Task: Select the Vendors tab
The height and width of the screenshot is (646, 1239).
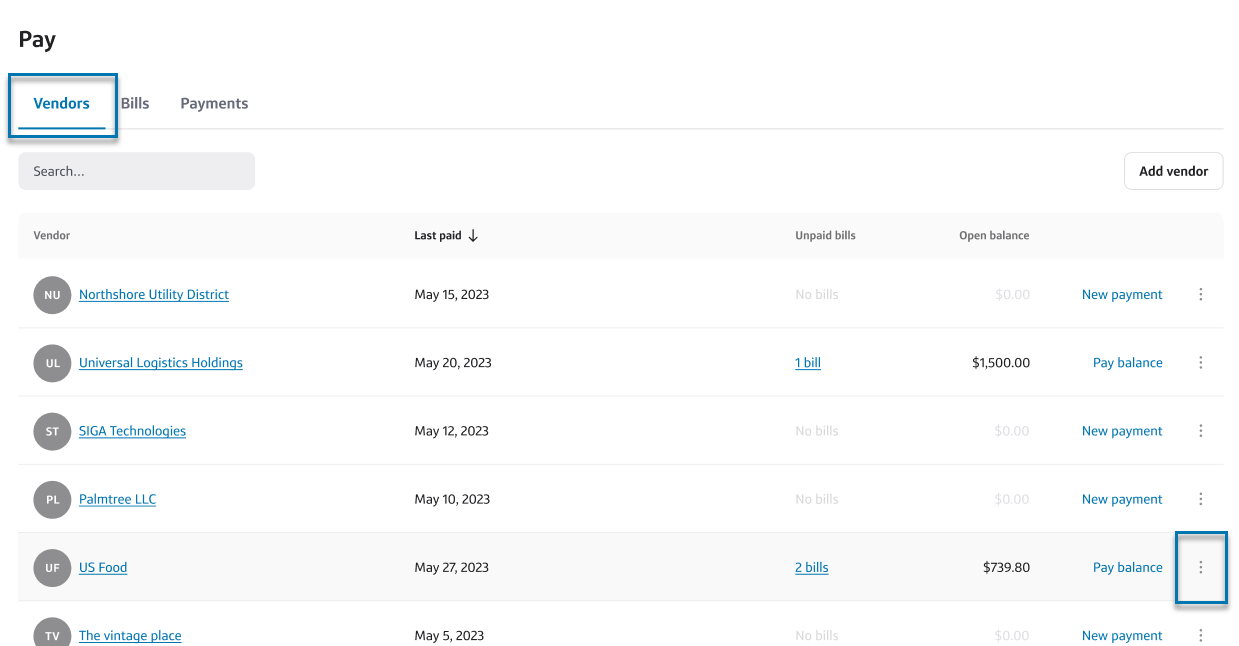Action: 62,103
